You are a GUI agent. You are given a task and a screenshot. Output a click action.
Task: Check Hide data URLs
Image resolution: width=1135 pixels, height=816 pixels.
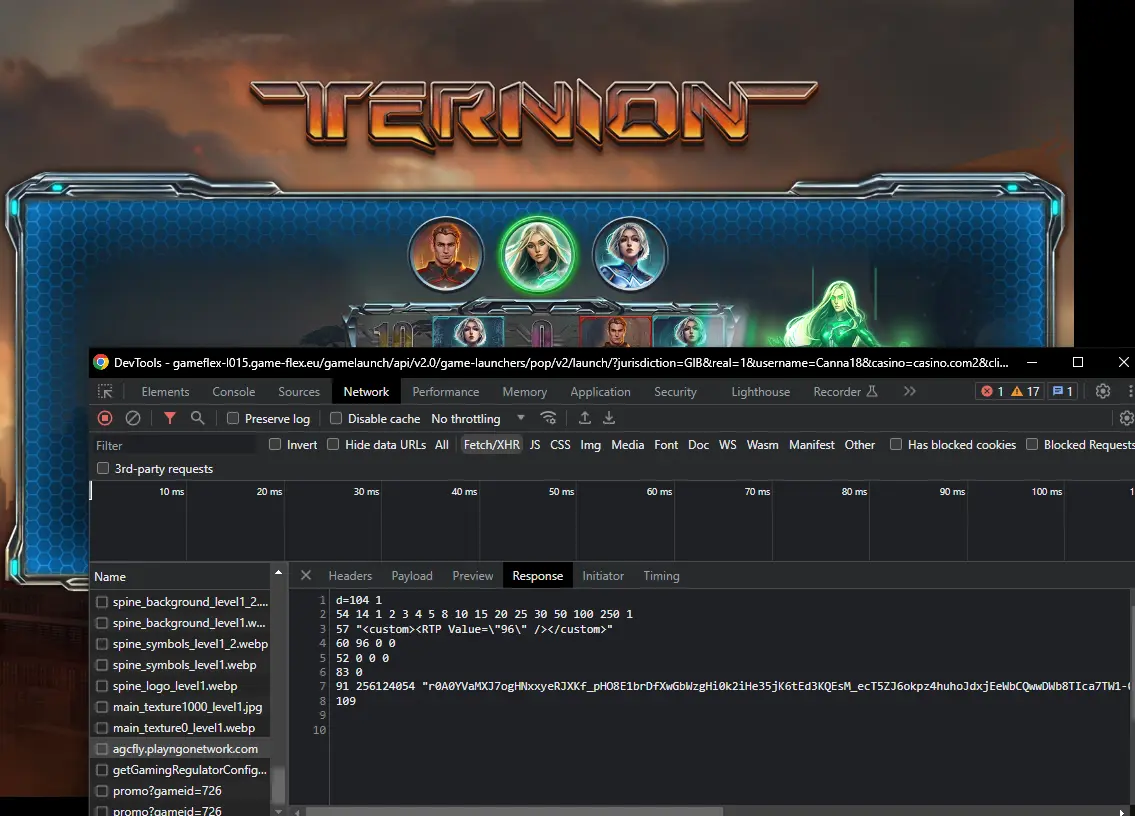click(333, 444)
